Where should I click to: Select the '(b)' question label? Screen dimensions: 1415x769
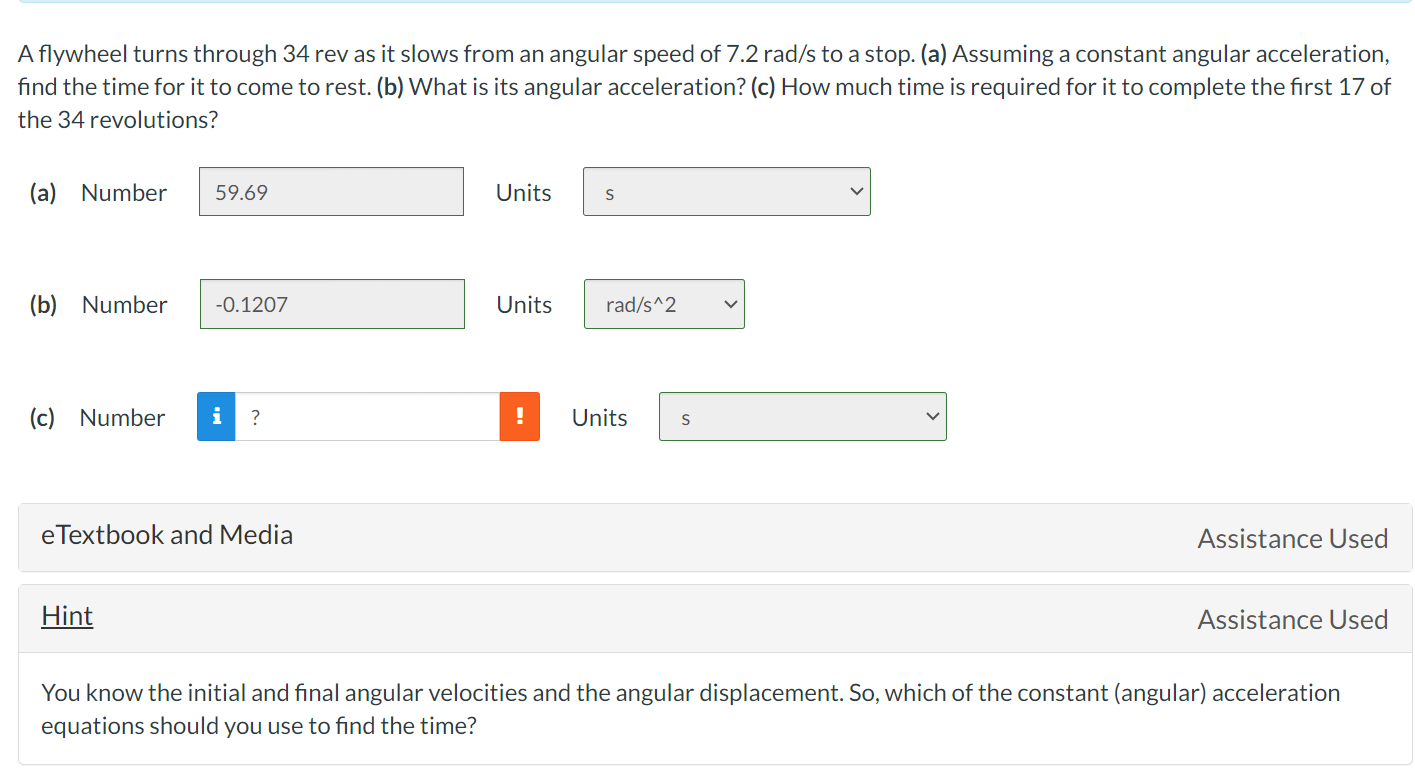click(x=43, y=304)
